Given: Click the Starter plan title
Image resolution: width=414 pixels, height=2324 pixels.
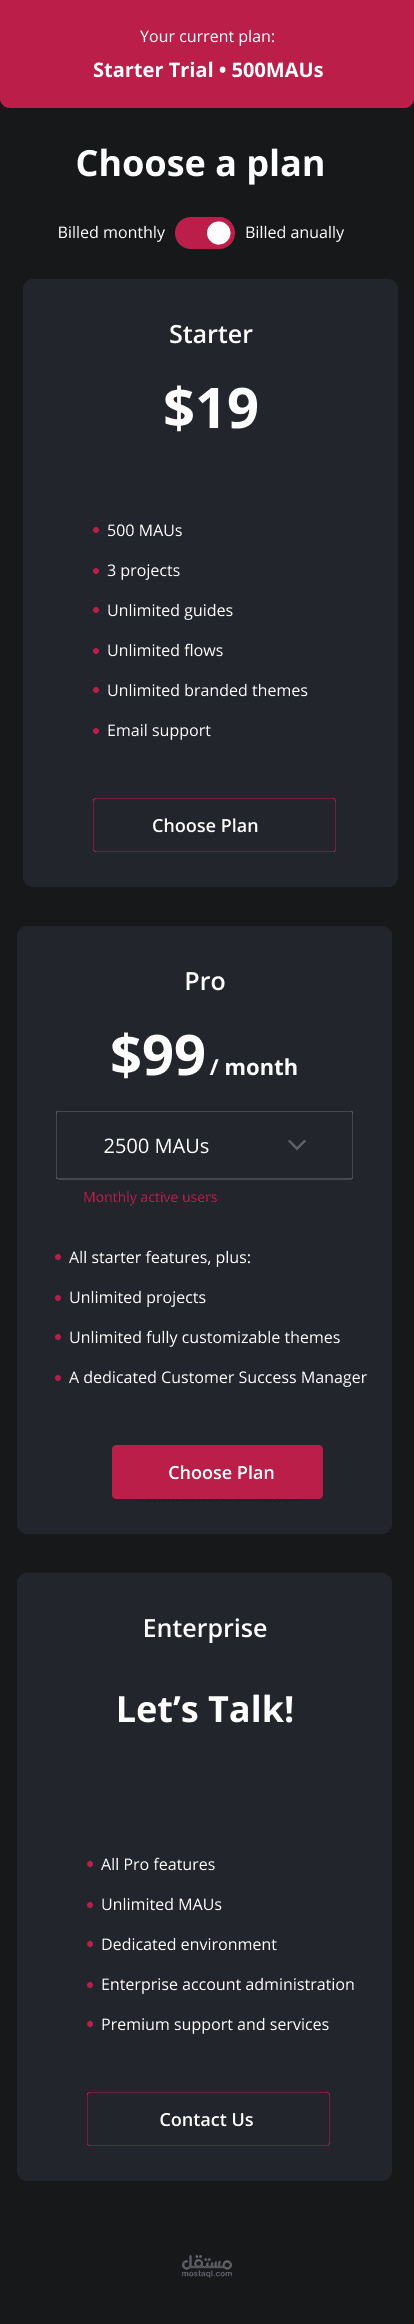Looking at the screenshot, I should (x=211, y=334).
